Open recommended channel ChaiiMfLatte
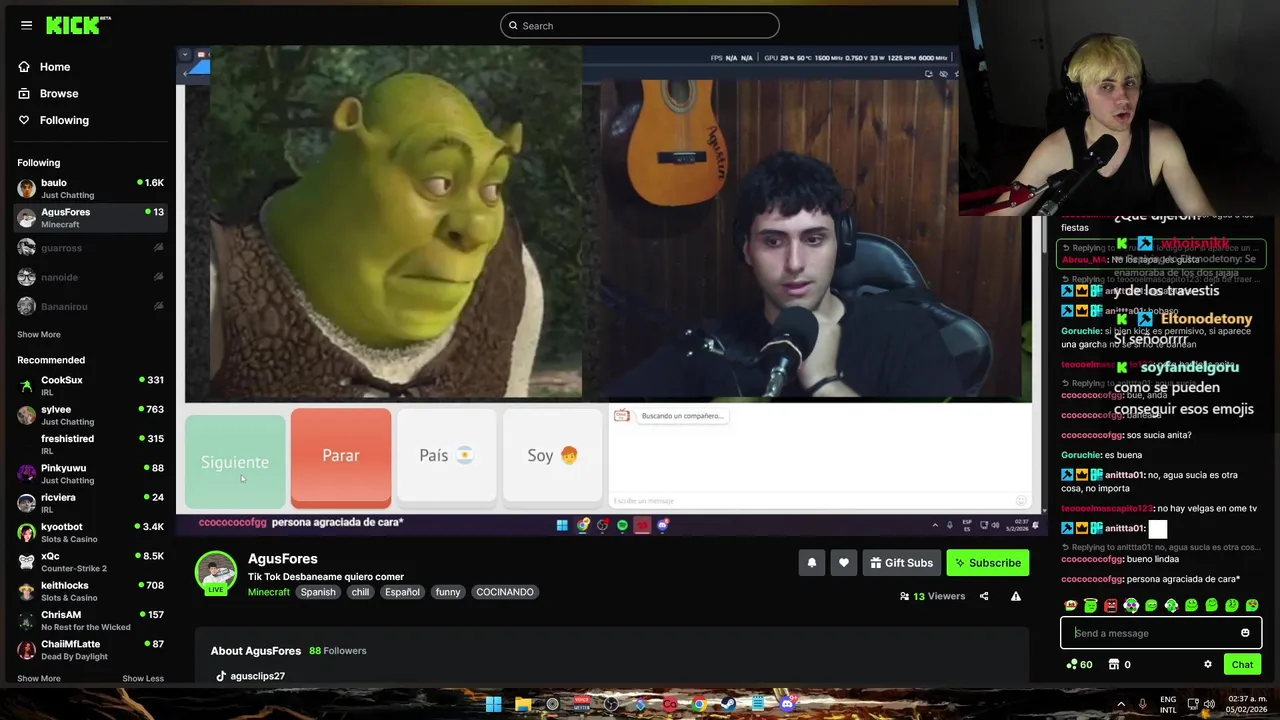Viewport: 1280px width, 720px height. click(90, 650)
